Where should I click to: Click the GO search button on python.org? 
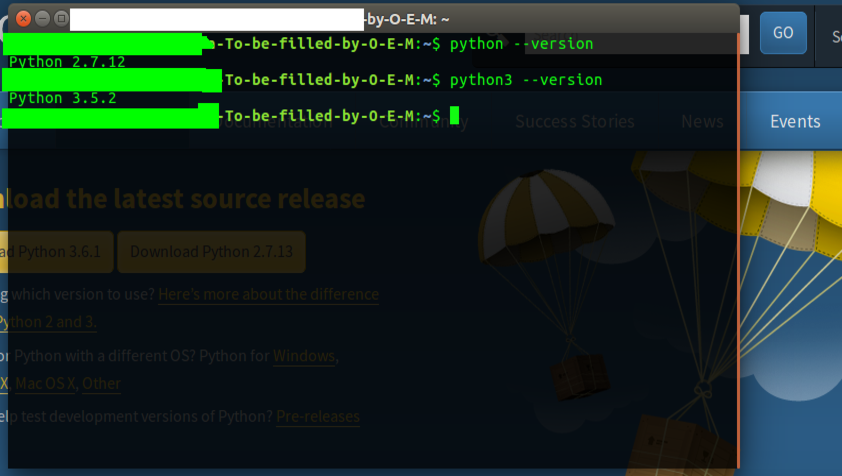783,33
